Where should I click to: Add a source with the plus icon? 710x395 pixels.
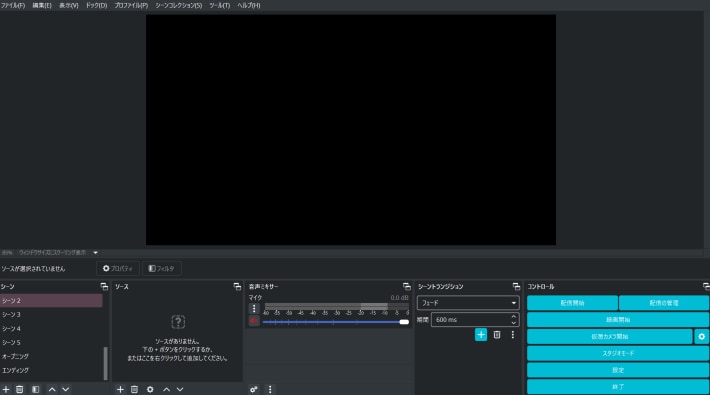coord(120,389)
